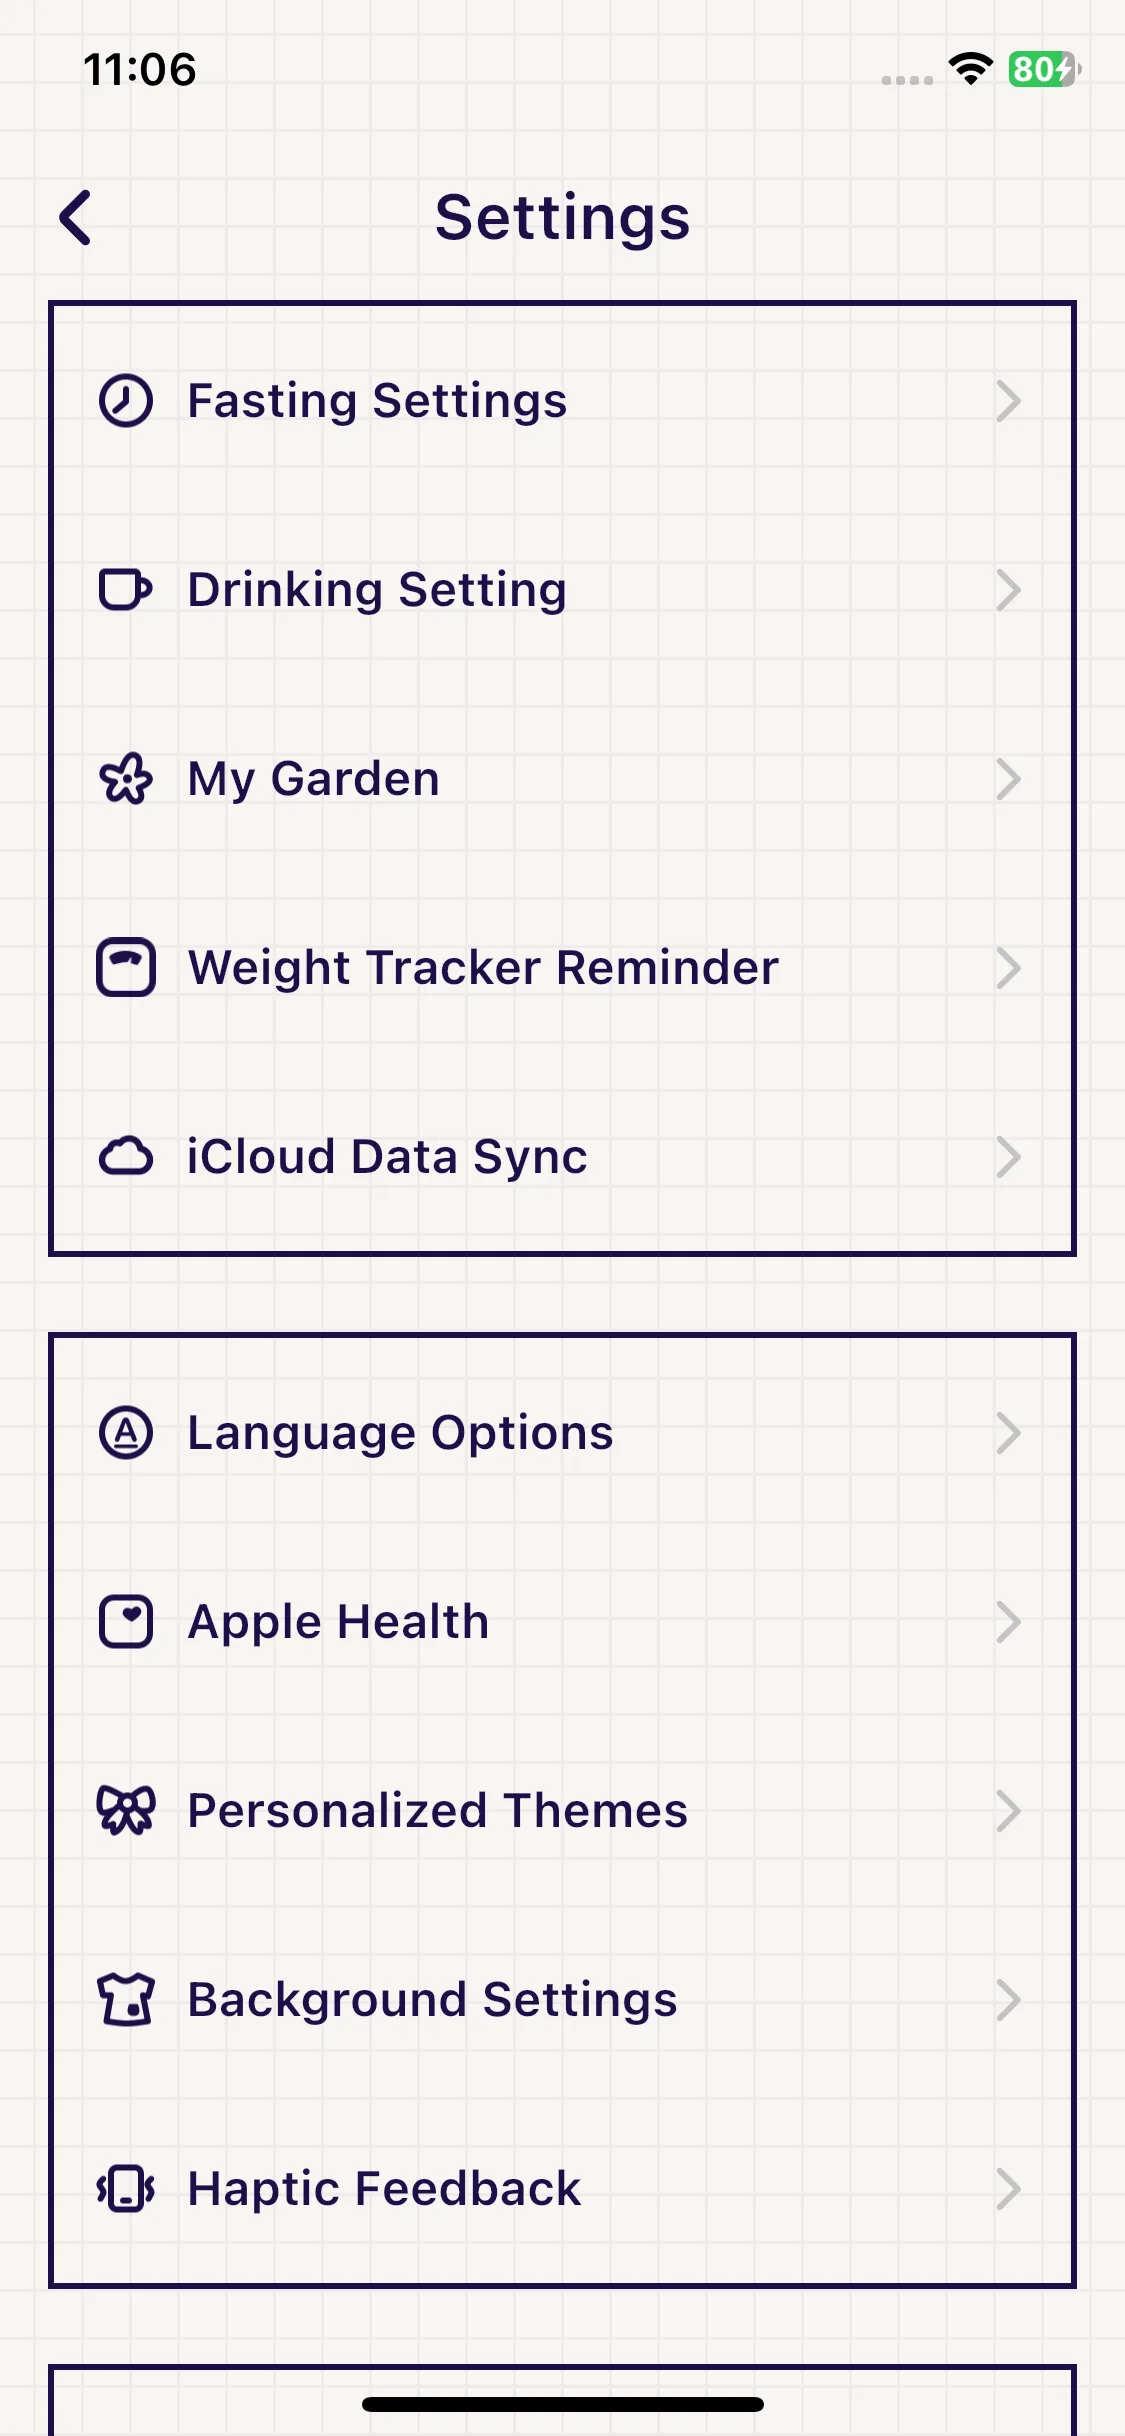The height and width of the screenshot is (2436, 1125).
Task: Click the cloud icon for iCloud sync
Action: tap(126, 1156)
